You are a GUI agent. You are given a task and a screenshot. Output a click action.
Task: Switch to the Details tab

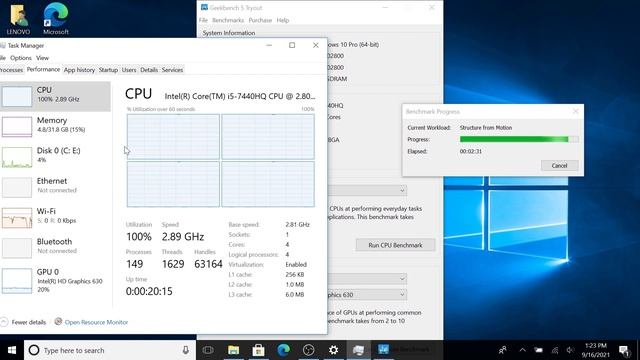149,70
